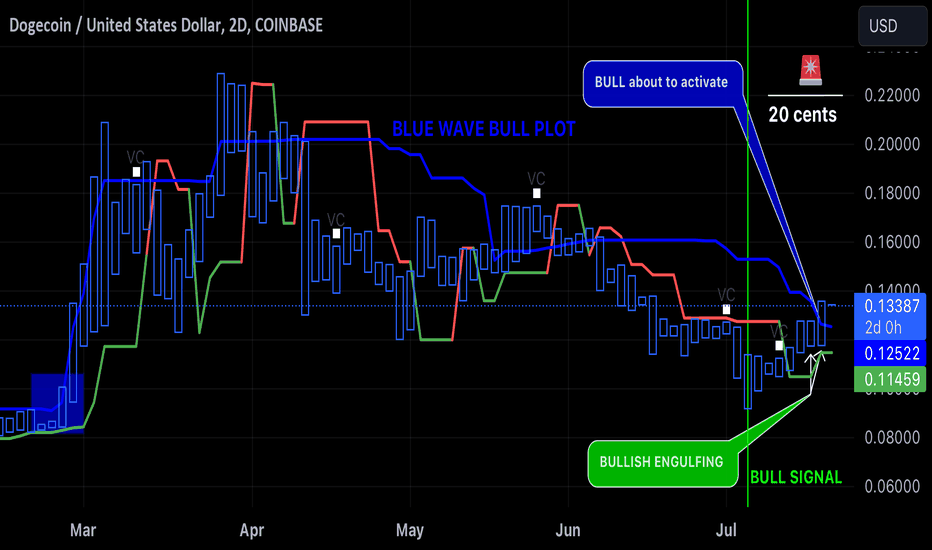Click the 'BLUE WAVE BULL PLOT' label
The width and height of the screenshot is (932, 550).
[x=483, y=129]
